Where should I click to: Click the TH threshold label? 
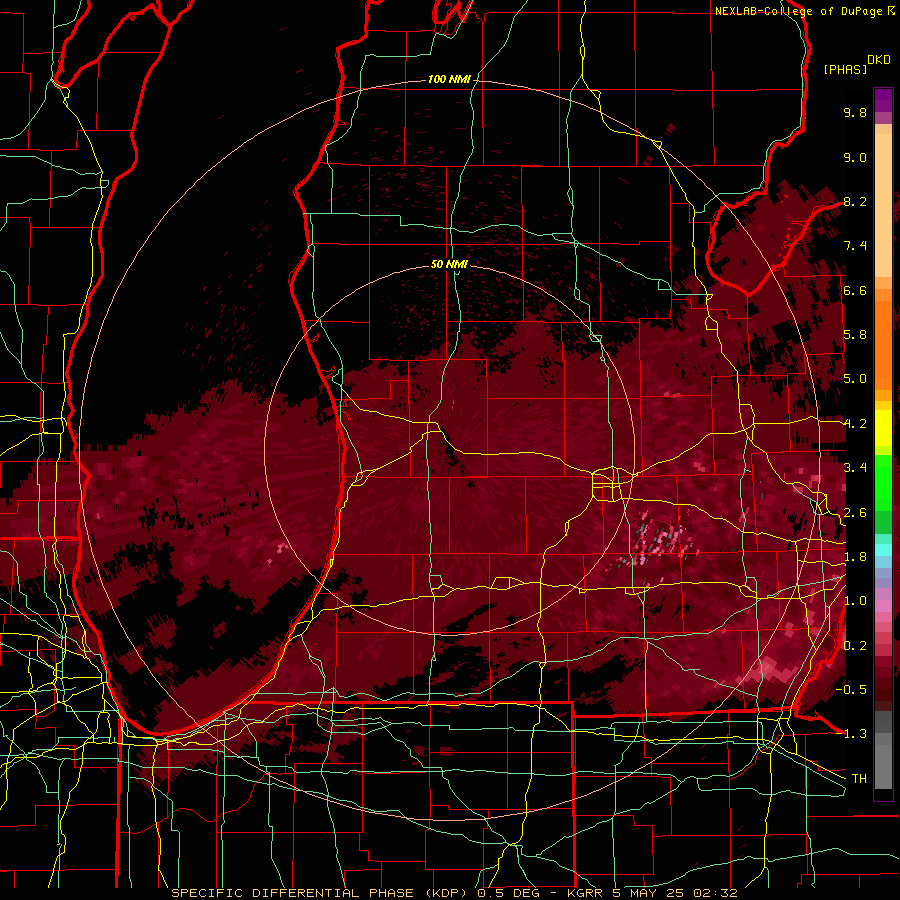coord(859,778)
